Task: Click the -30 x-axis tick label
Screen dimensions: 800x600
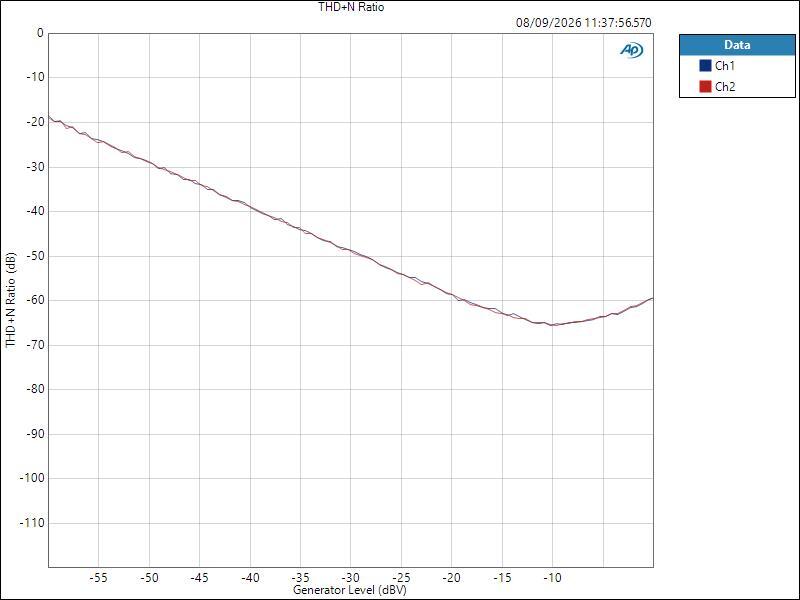Action: [350, 578]
